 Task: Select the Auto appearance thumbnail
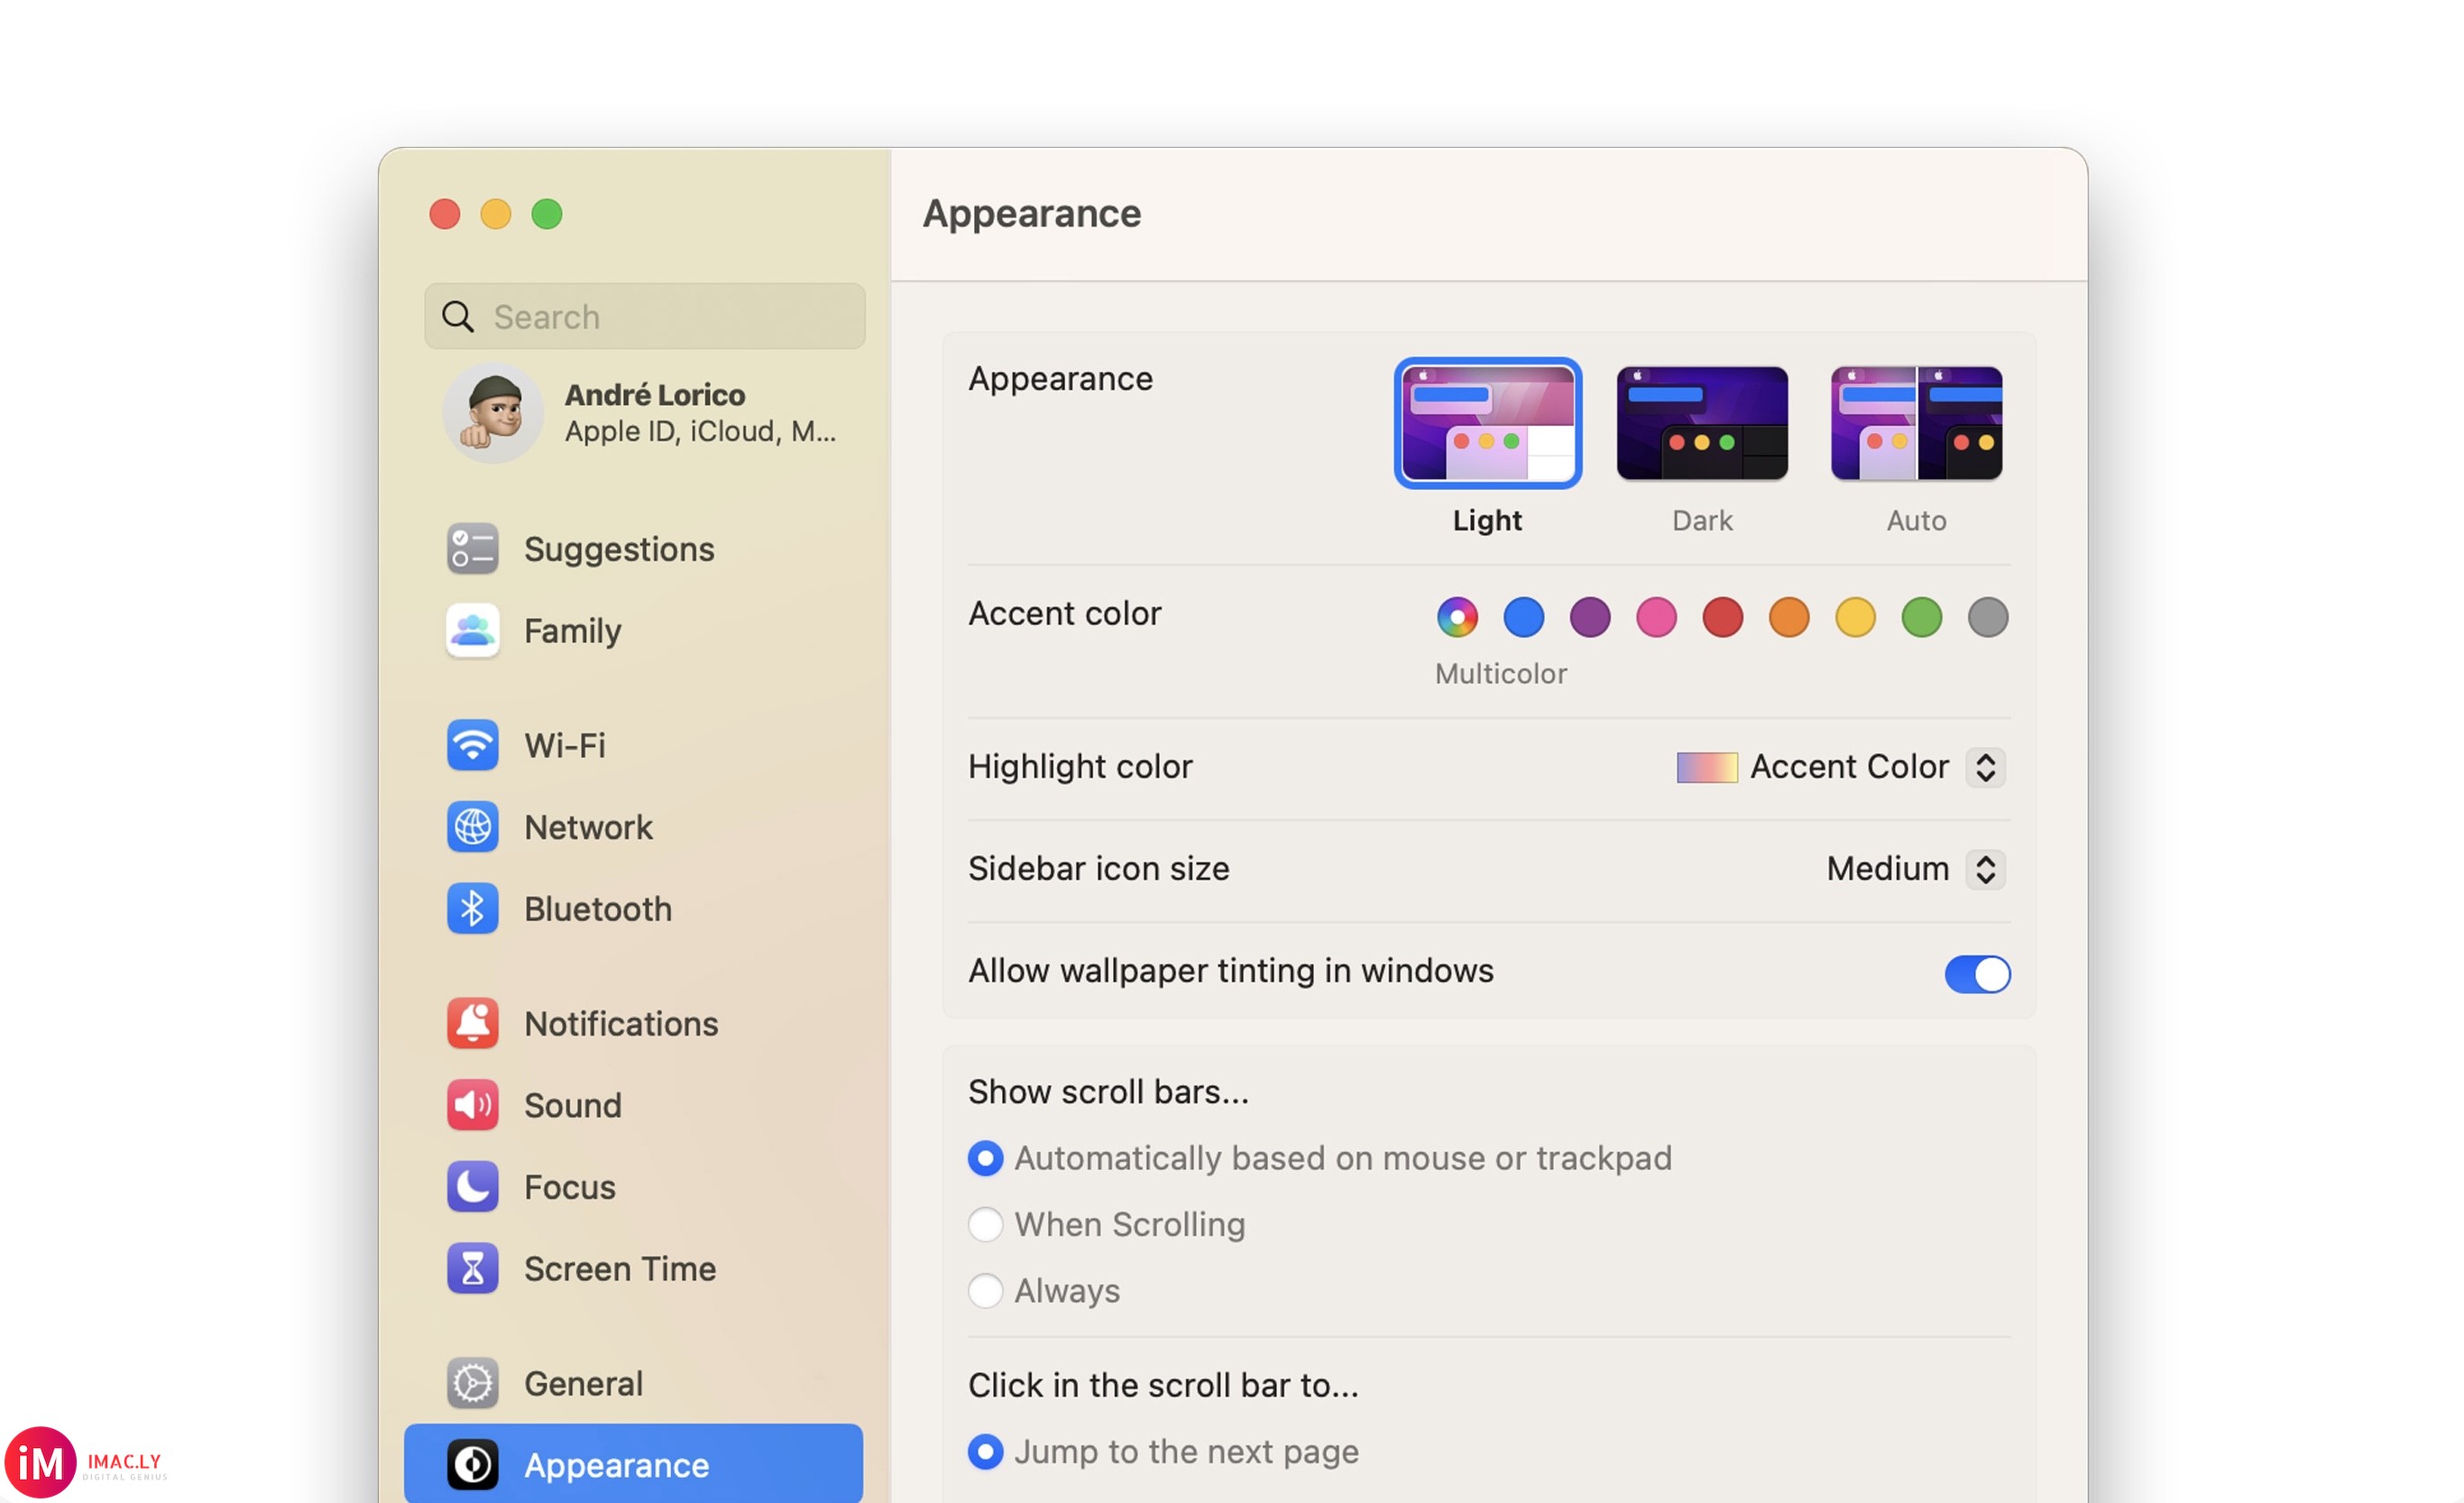click(x=1916, y=423)
